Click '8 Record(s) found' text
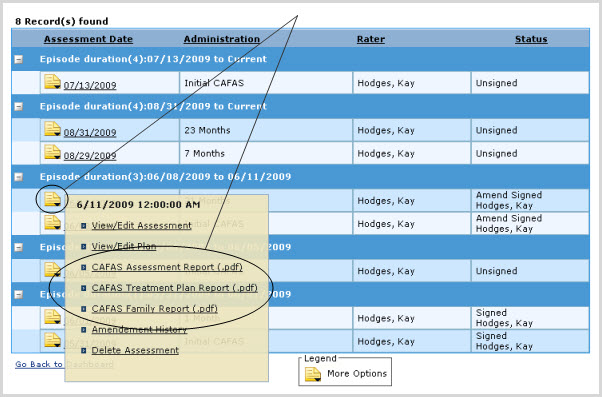 [61, 22]
